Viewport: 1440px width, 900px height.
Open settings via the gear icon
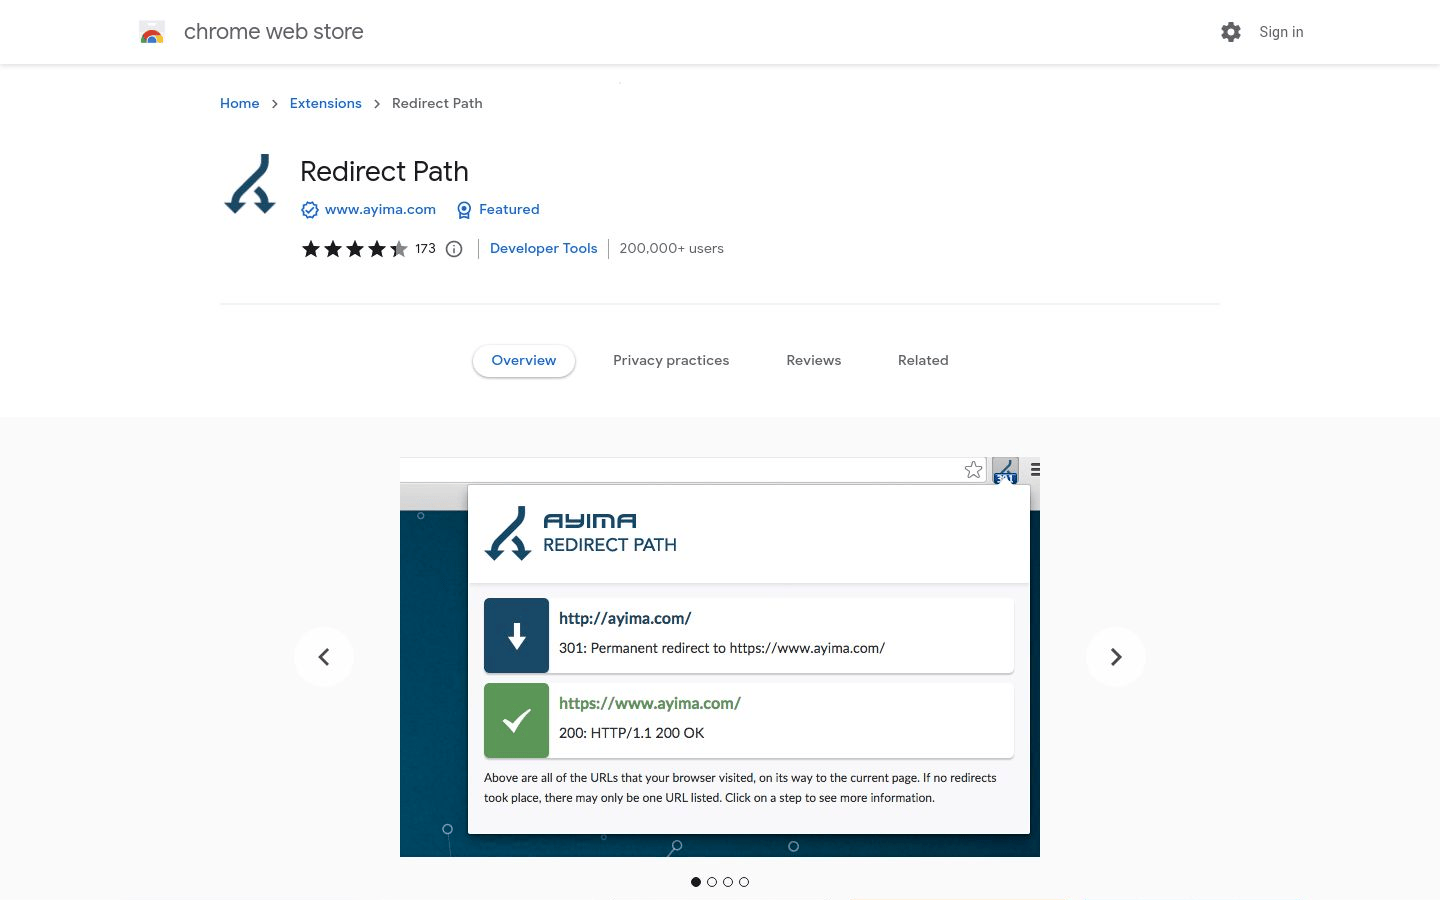point(1231,32)
